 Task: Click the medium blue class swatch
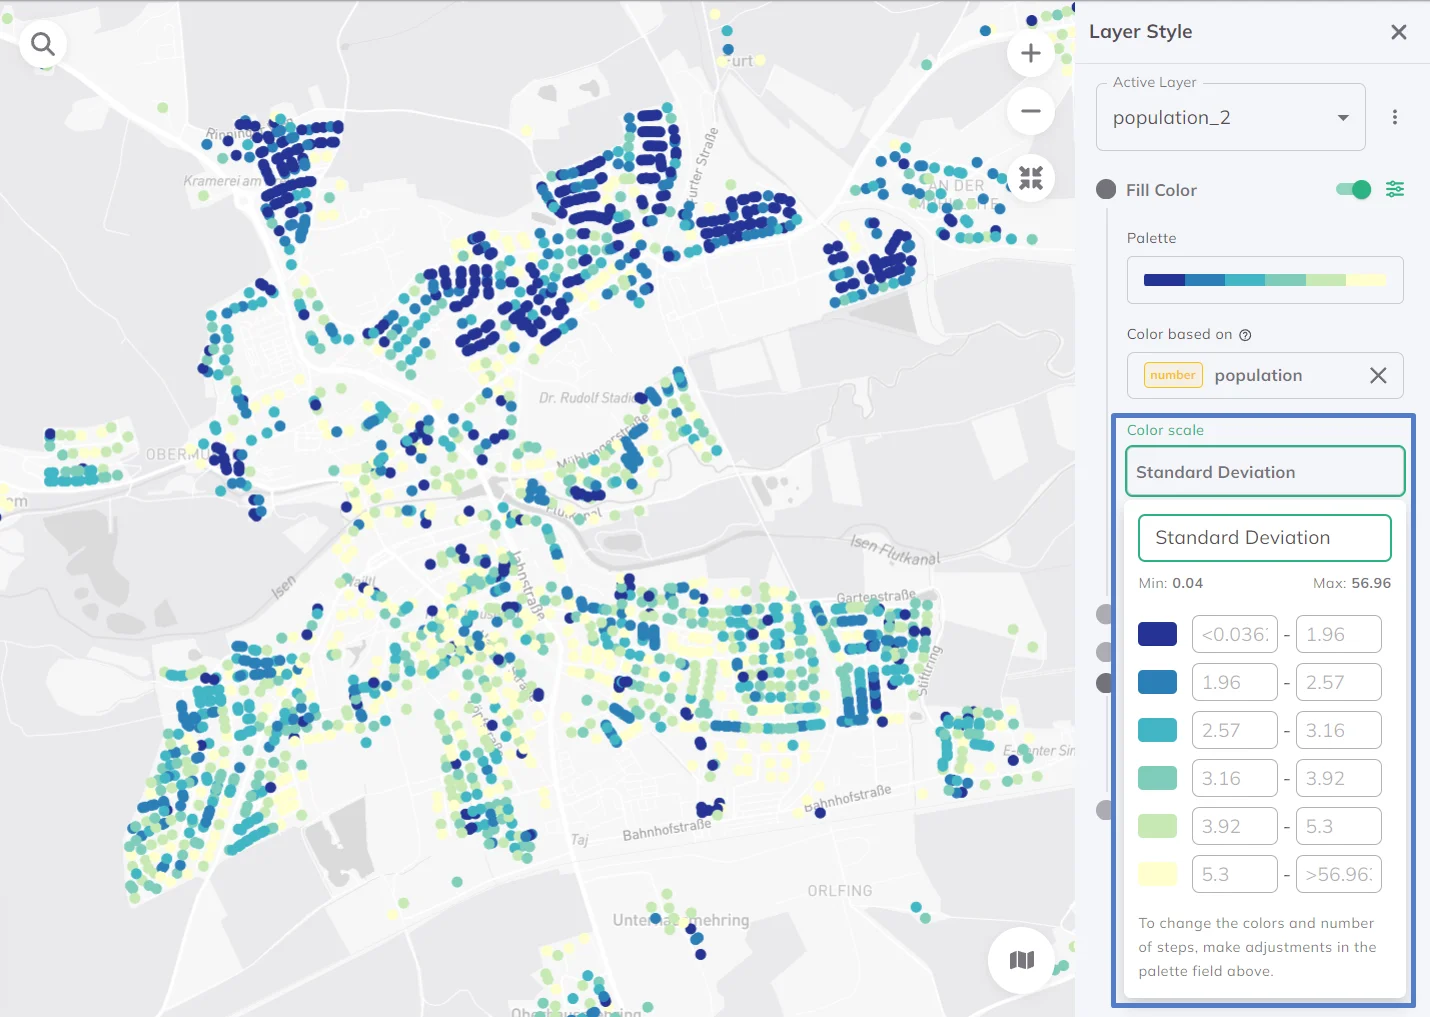[1158, 682]
